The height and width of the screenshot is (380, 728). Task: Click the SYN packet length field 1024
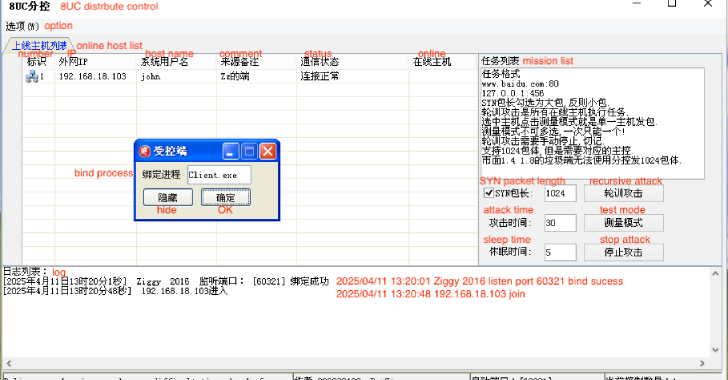[560, 193]
